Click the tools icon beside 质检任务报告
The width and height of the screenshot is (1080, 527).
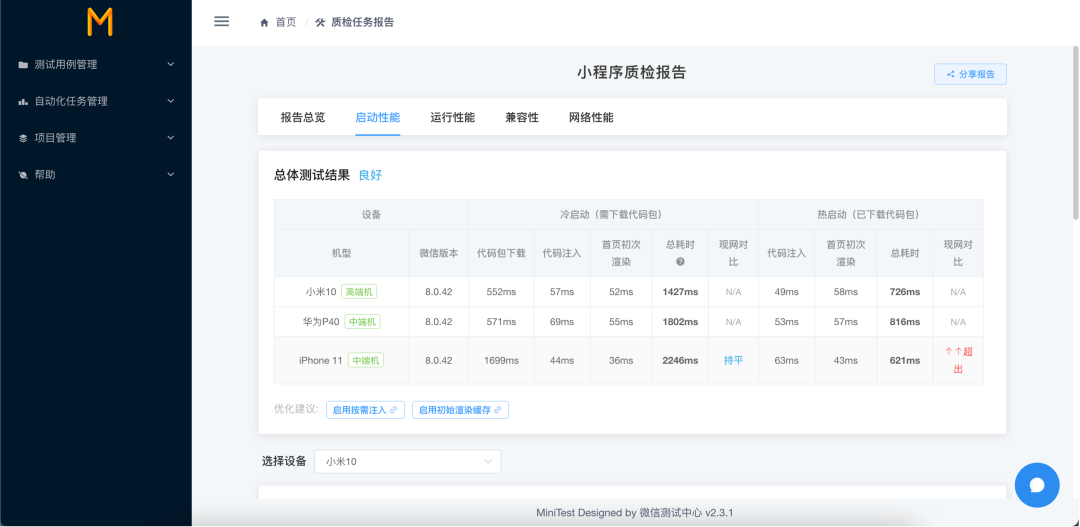(x=320, y=22)
